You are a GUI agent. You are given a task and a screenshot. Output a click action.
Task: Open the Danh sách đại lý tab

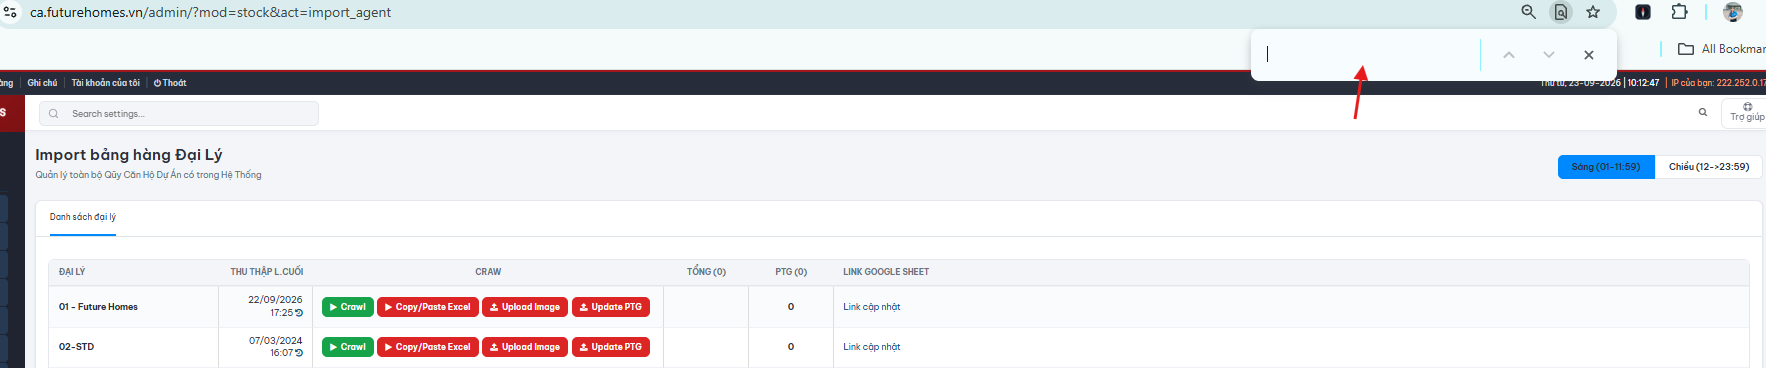coord(83,217)
